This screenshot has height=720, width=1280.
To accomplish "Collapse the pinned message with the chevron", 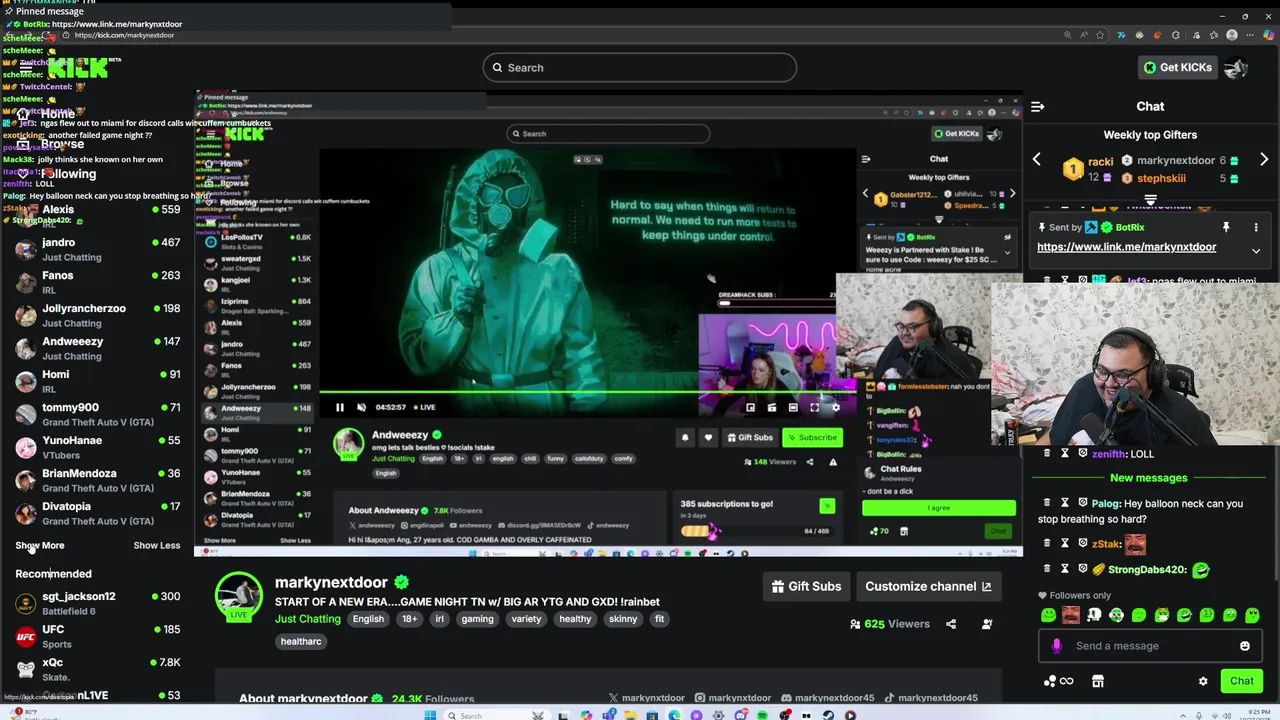I will 1256,251.
